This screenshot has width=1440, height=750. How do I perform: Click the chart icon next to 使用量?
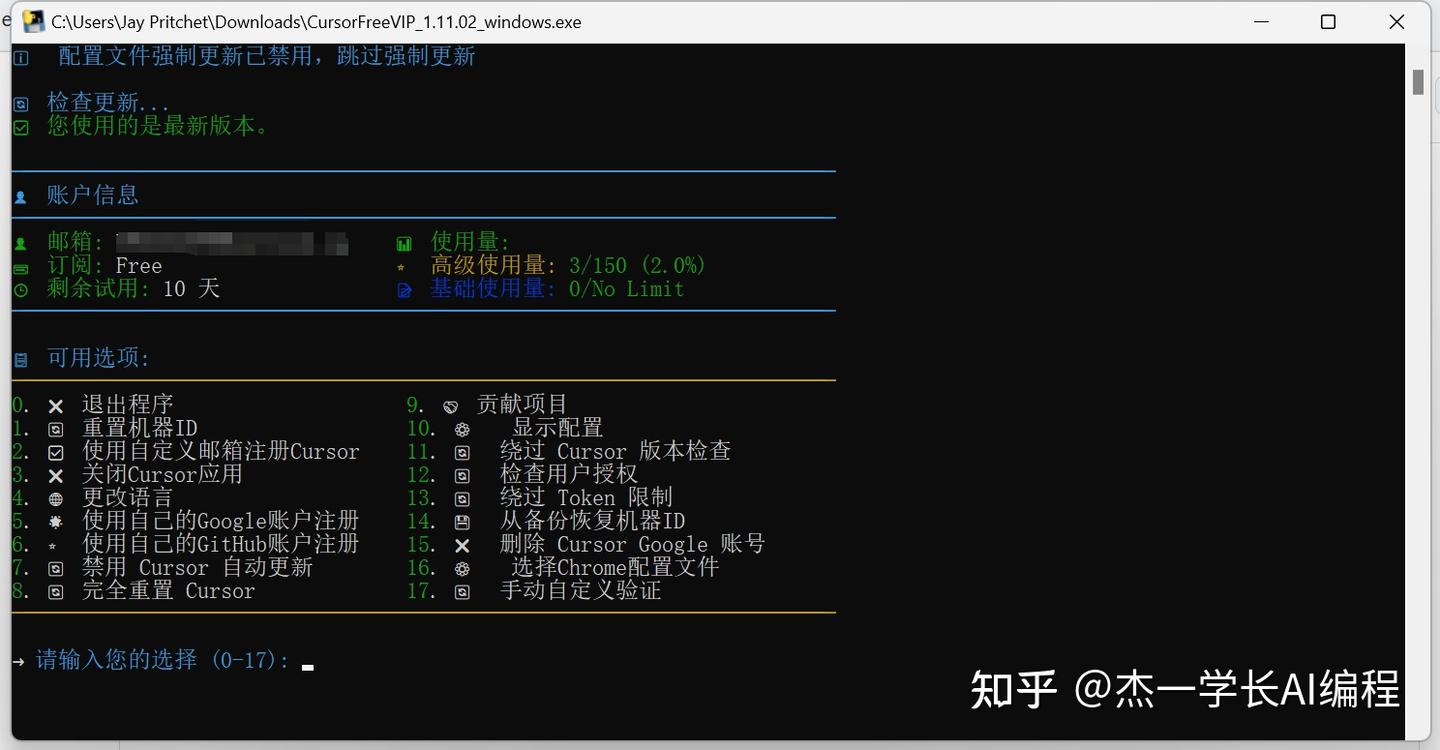pyautogui.click(x=403, y=242)
